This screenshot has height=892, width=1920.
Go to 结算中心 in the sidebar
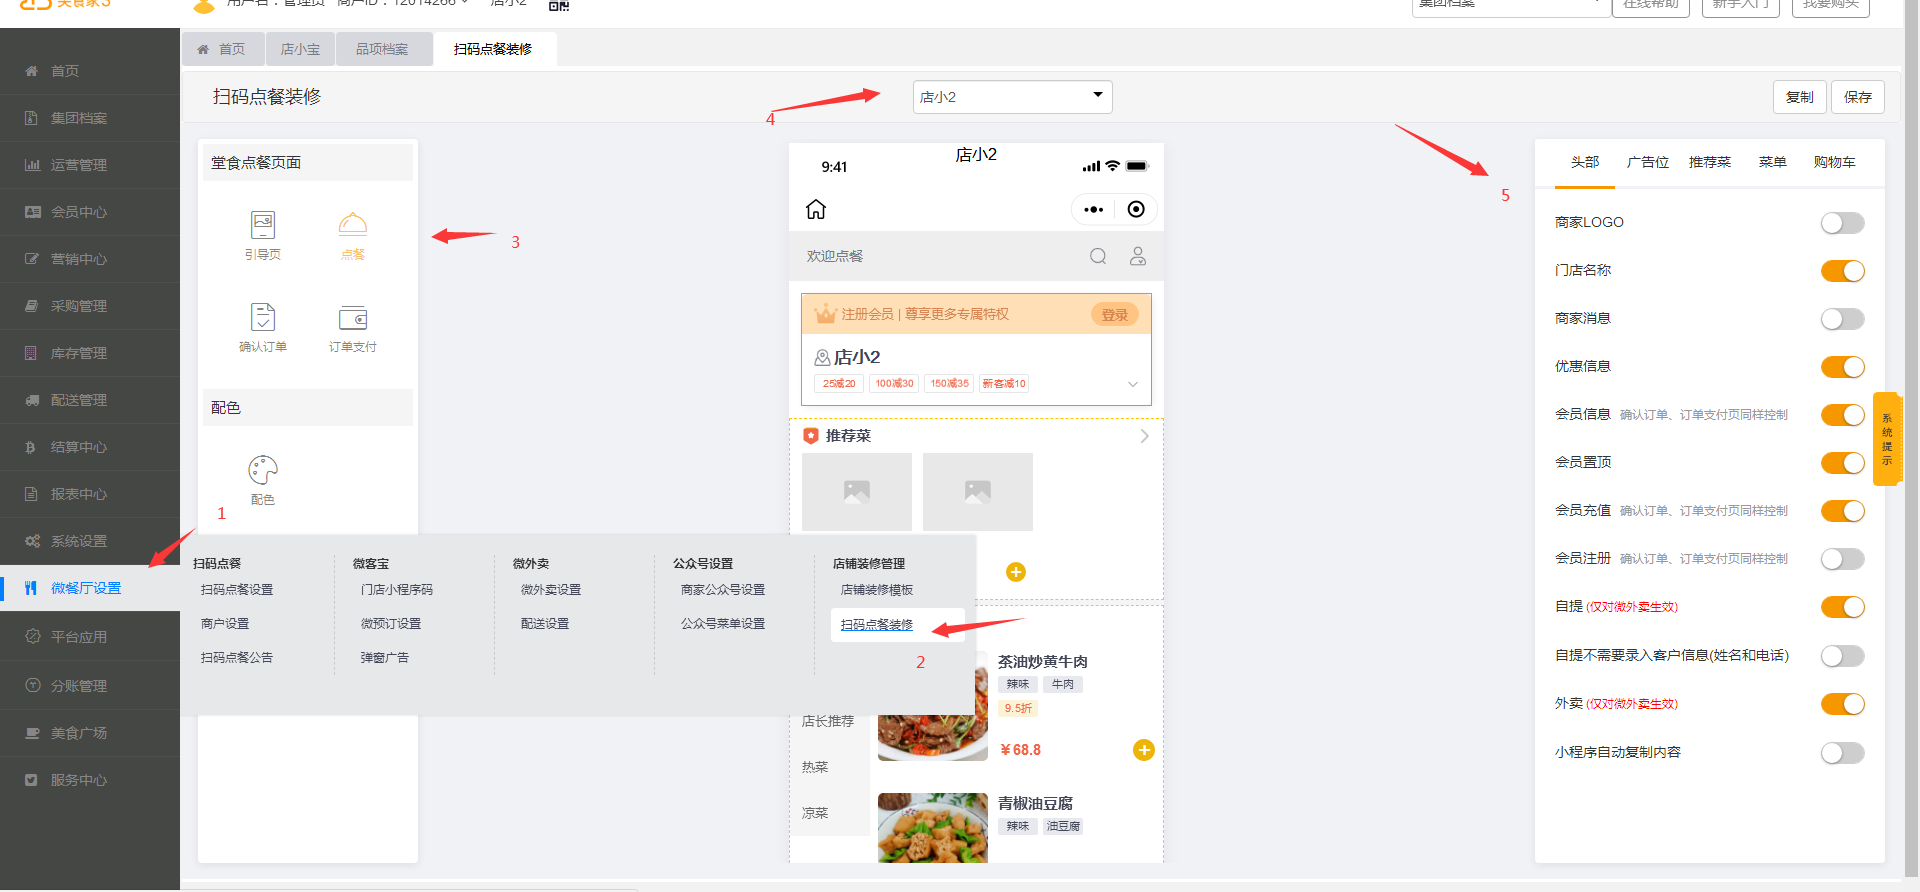(x=90, y=447)
